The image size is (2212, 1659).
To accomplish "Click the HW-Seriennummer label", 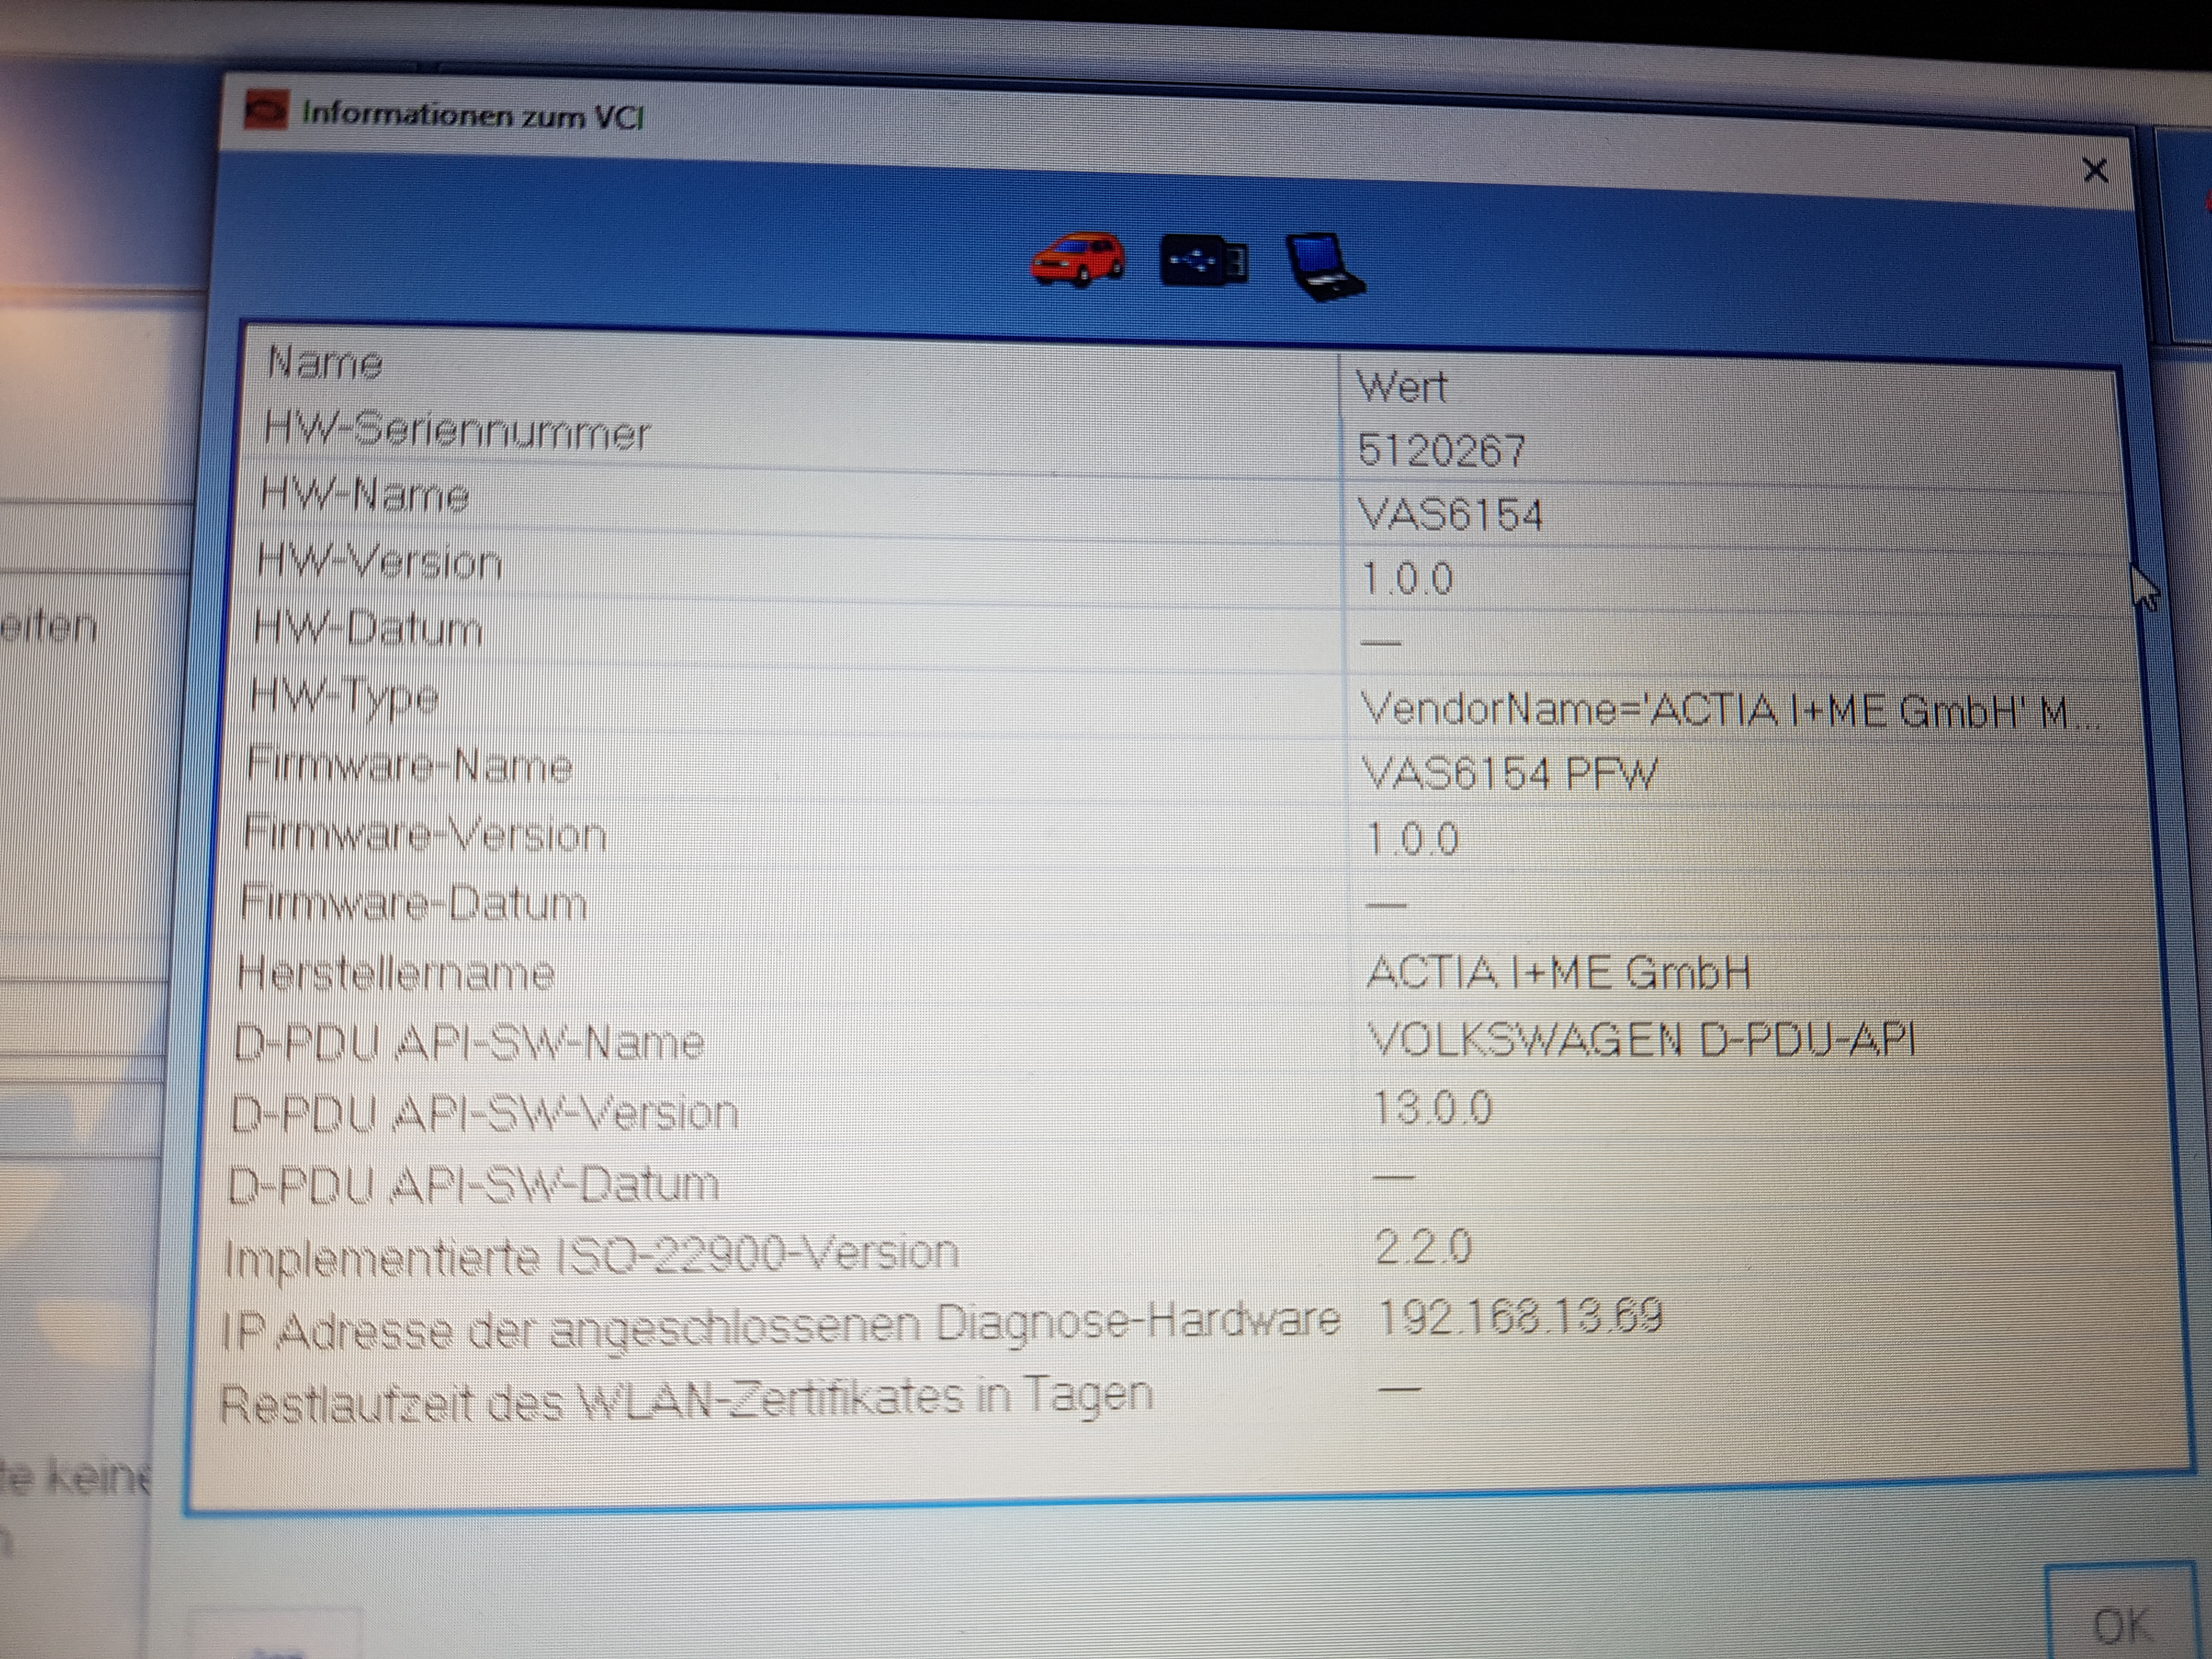I will click(x=457, y=431).
